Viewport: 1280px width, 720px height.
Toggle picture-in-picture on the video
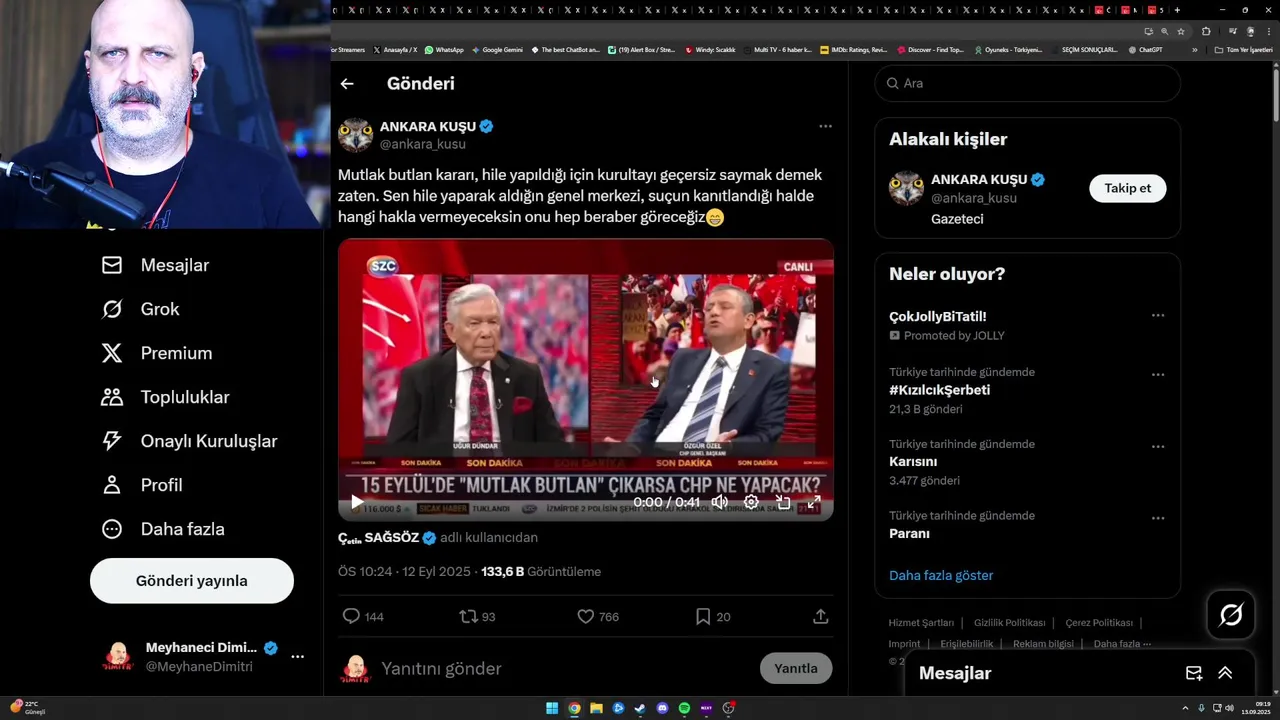(783, 502)
